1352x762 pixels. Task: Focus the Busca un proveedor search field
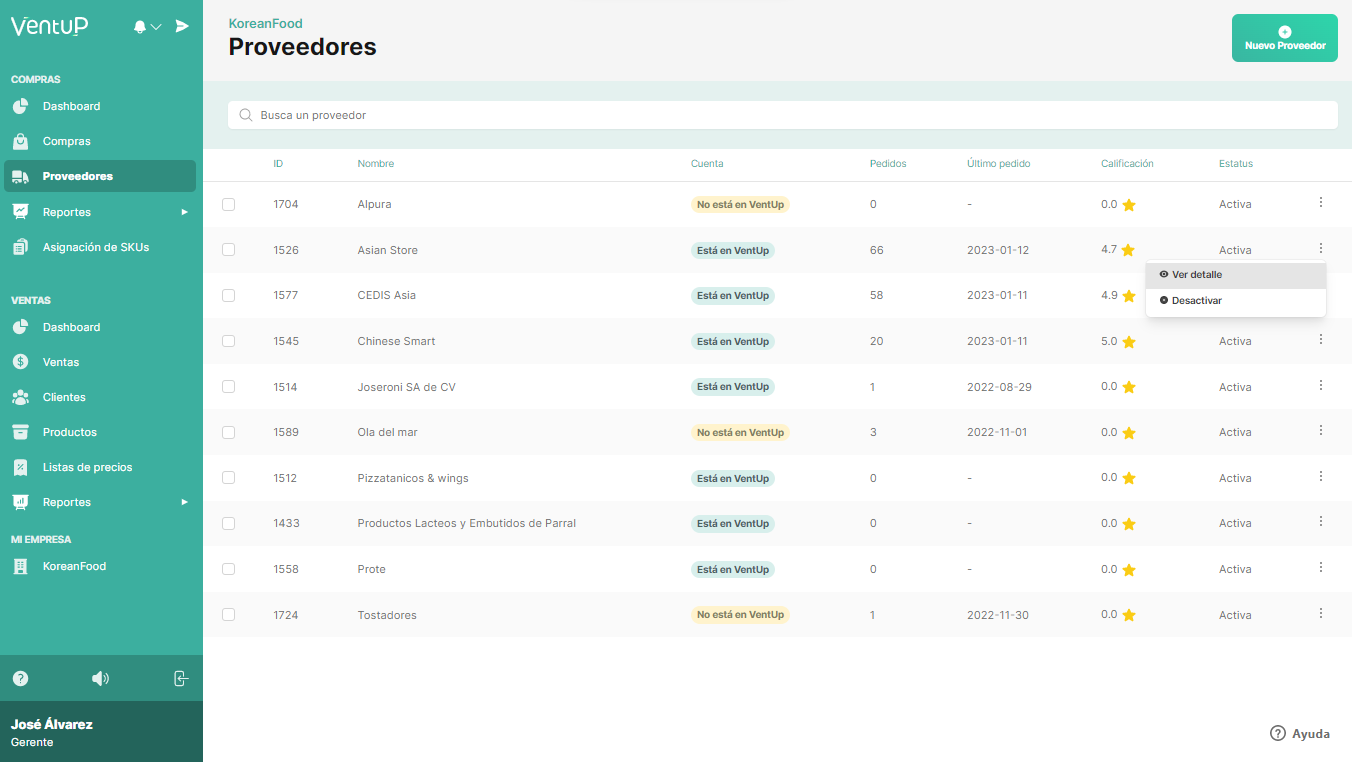coord(782,115)
